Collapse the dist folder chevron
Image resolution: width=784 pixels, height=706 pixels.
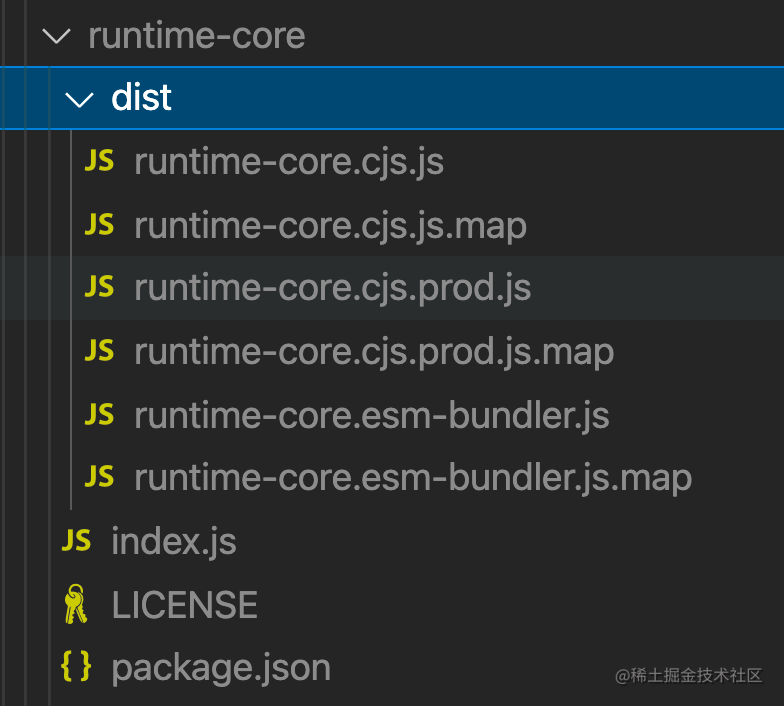79,98
